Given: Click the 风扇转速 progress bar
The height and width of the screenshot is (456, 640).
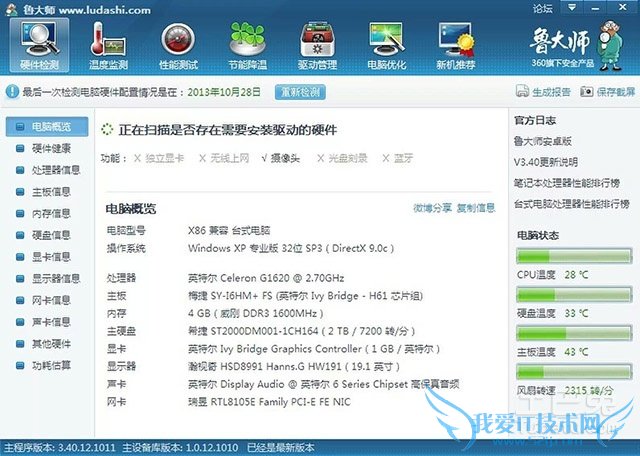Looking at the screenshot, I should (574, 371).
